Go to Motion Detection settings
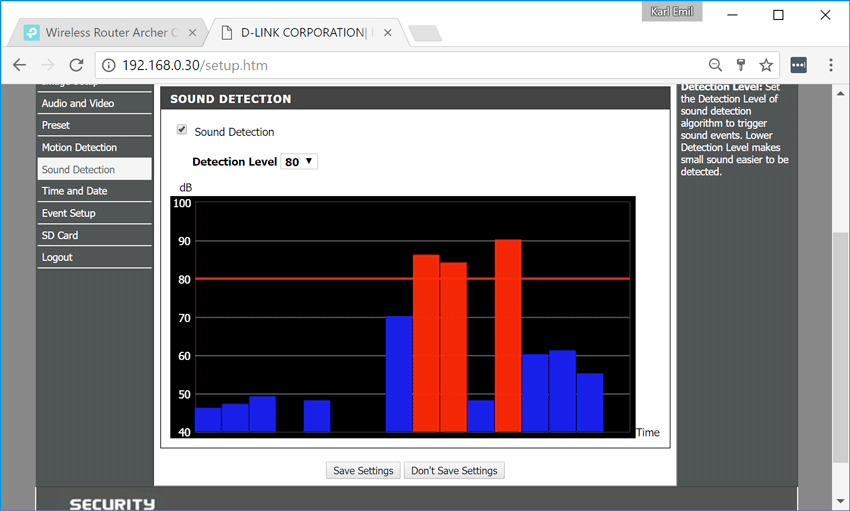The width and height of the screenshot is (850, 511). (x=79, y=147)
